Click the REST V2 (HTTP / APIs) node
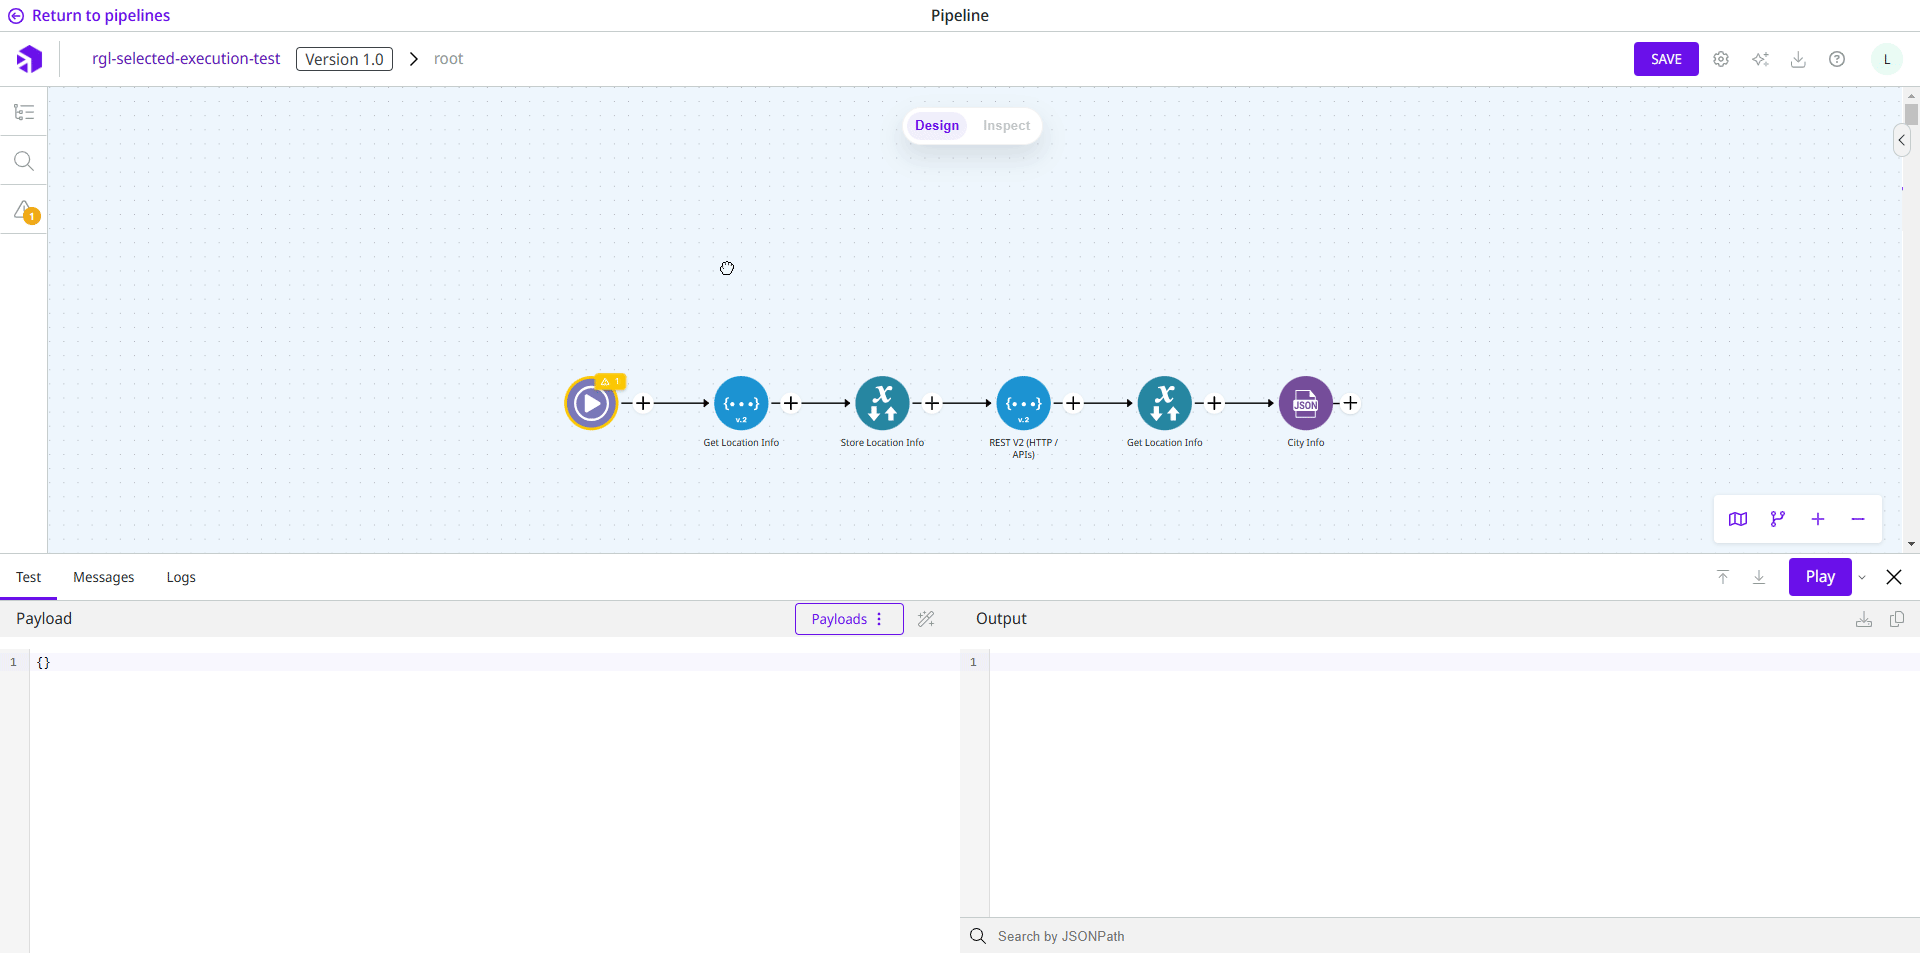Viewport: 1920px width, 953px height. (1023, 403)
